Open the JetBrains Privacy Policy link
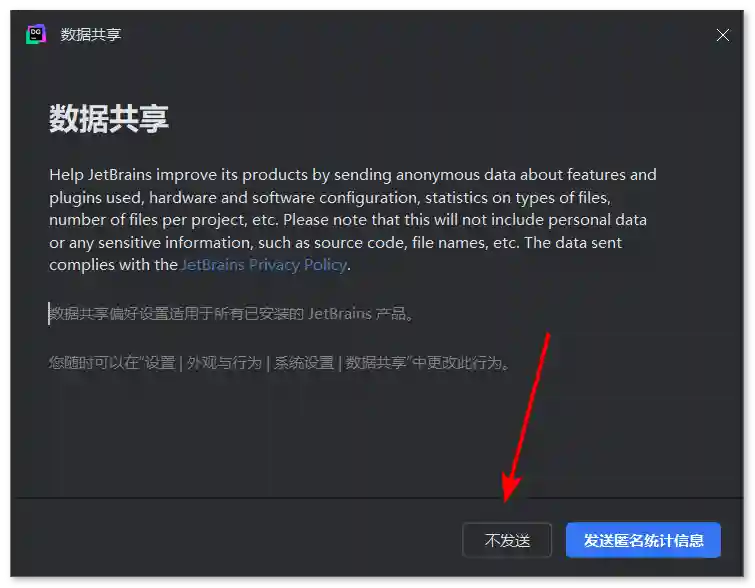 [264, 265]
